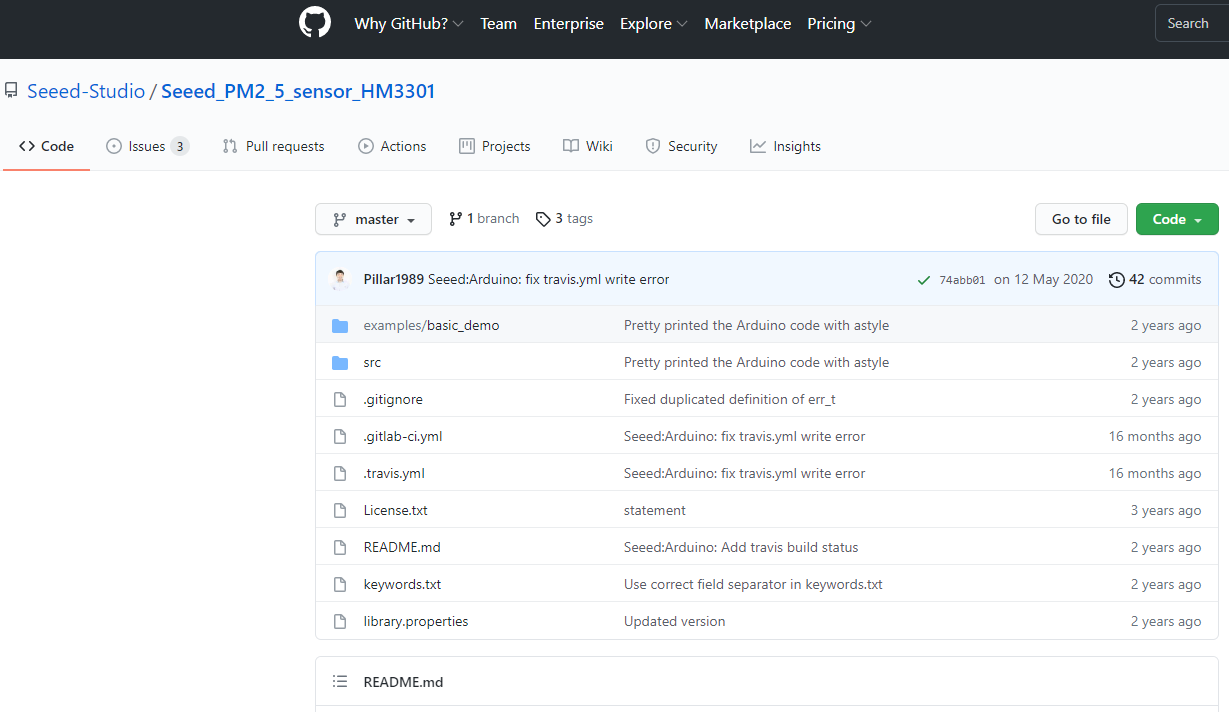Switch to the Security tab
Screen dimensions: 1229x712
pyautogui.click(x=681, y=146)
